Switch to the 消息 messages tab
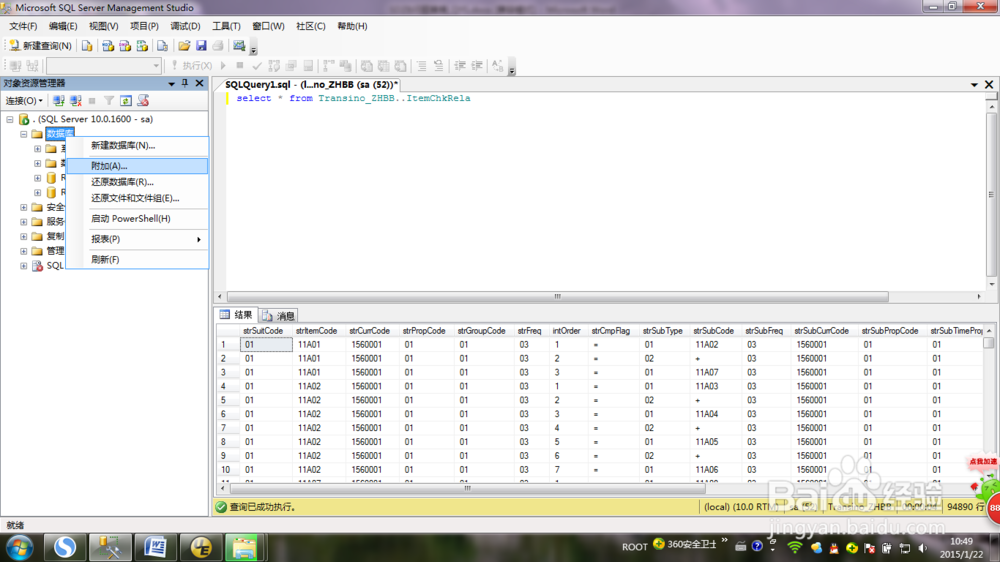This screenshot has width=1000, height=562. coord(279,316)
